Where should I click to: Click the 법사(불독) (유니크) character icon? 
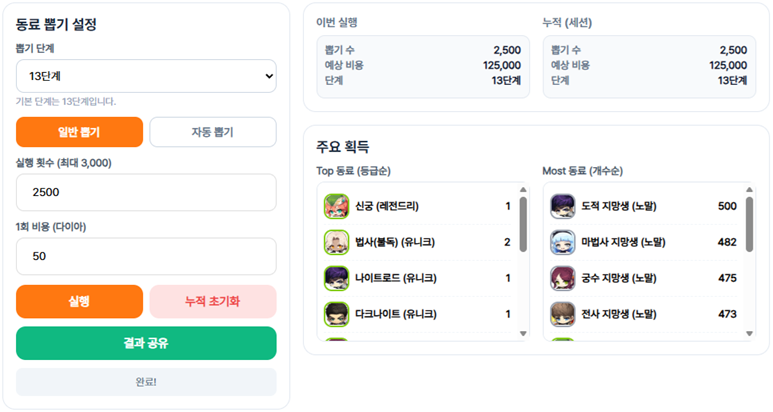pos(336,242)
